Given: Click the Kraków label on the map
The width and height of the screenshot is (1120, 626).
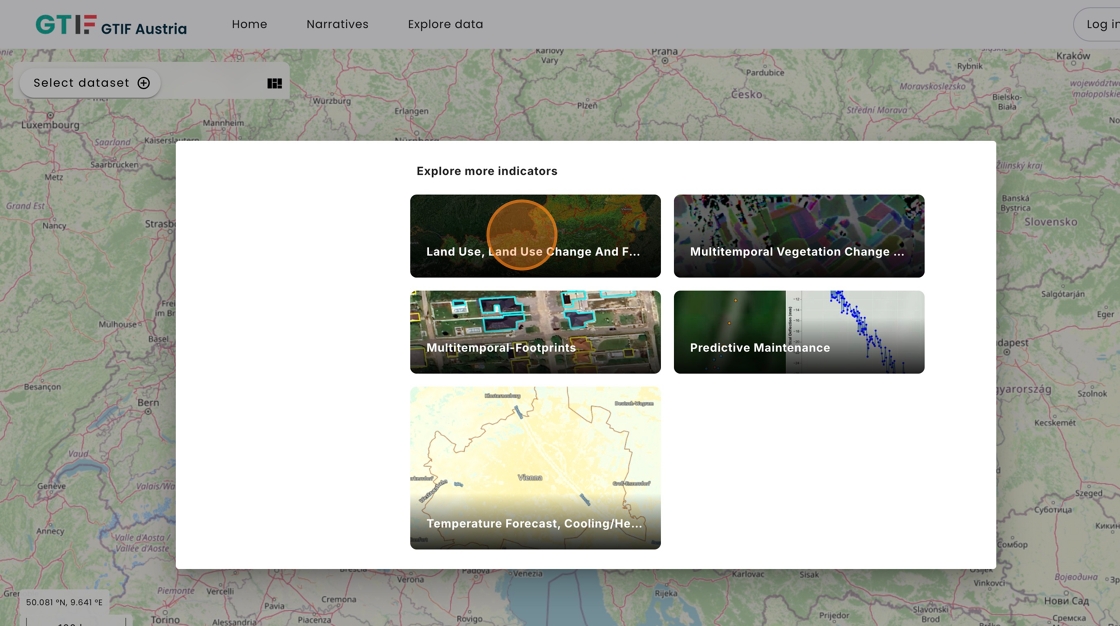Looking at the screenshot, I should [x=1072, y=57].
